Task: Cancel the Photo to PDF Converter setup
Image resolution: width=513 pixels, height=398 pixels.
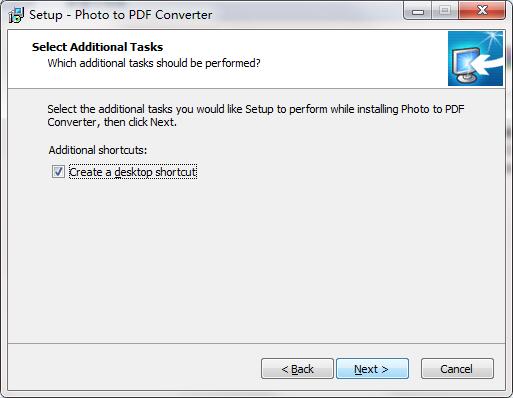Action: [x=457, y=369]
